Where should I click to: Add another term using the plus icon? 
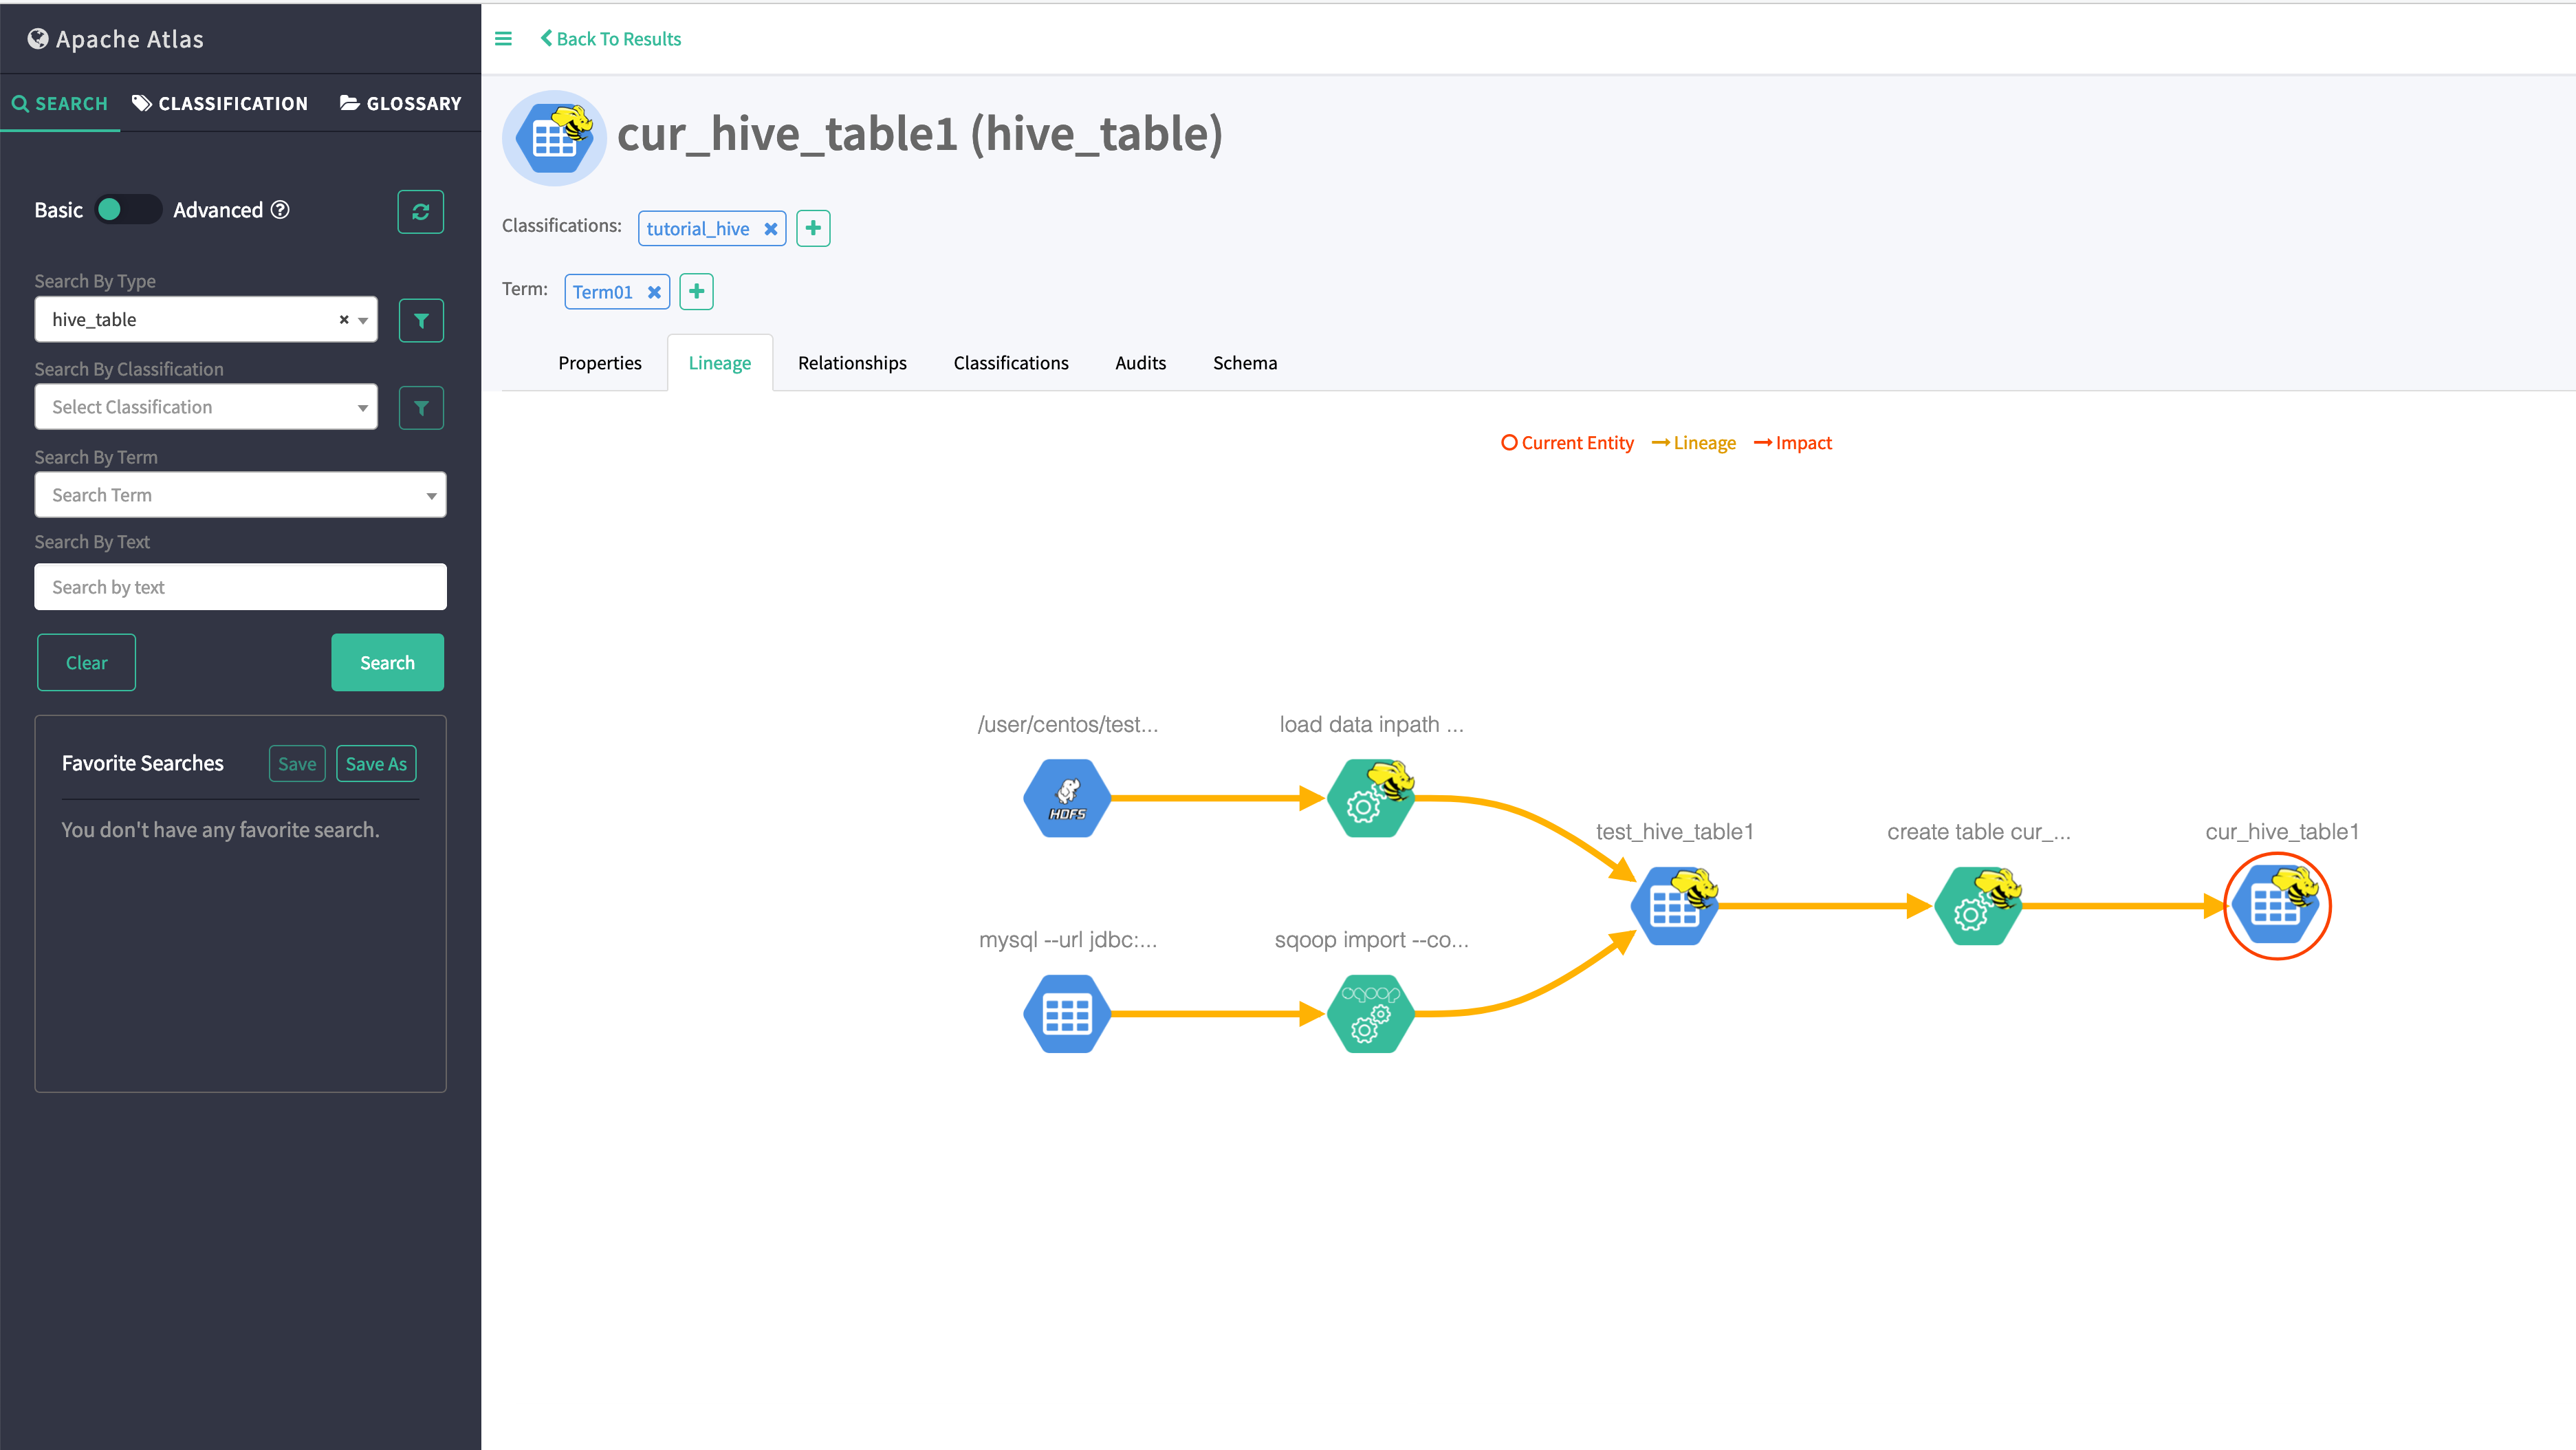coord(696,291)
